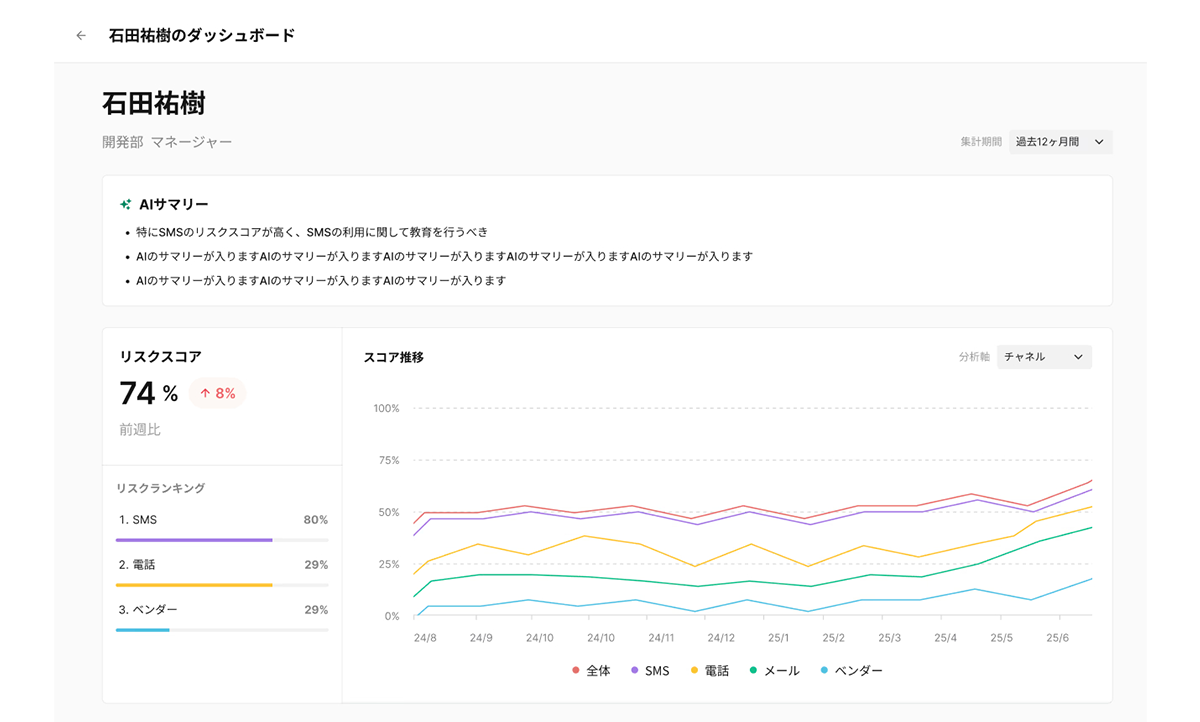Click the cyan ベンダー legend marker
Image resolution: width=1200 pixels, height=722 pixels.
[824, 670]
